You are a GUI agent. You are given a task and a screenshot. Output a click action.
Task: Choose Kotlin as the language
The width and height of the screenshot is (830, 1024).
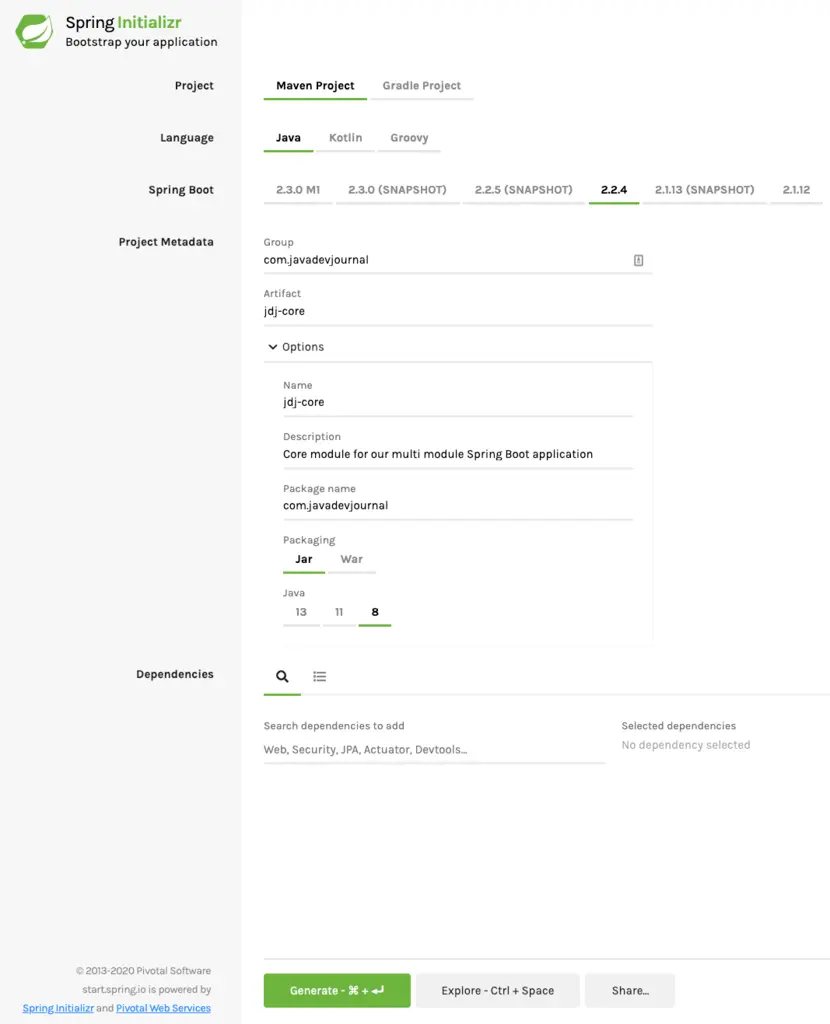pos(345,138)
